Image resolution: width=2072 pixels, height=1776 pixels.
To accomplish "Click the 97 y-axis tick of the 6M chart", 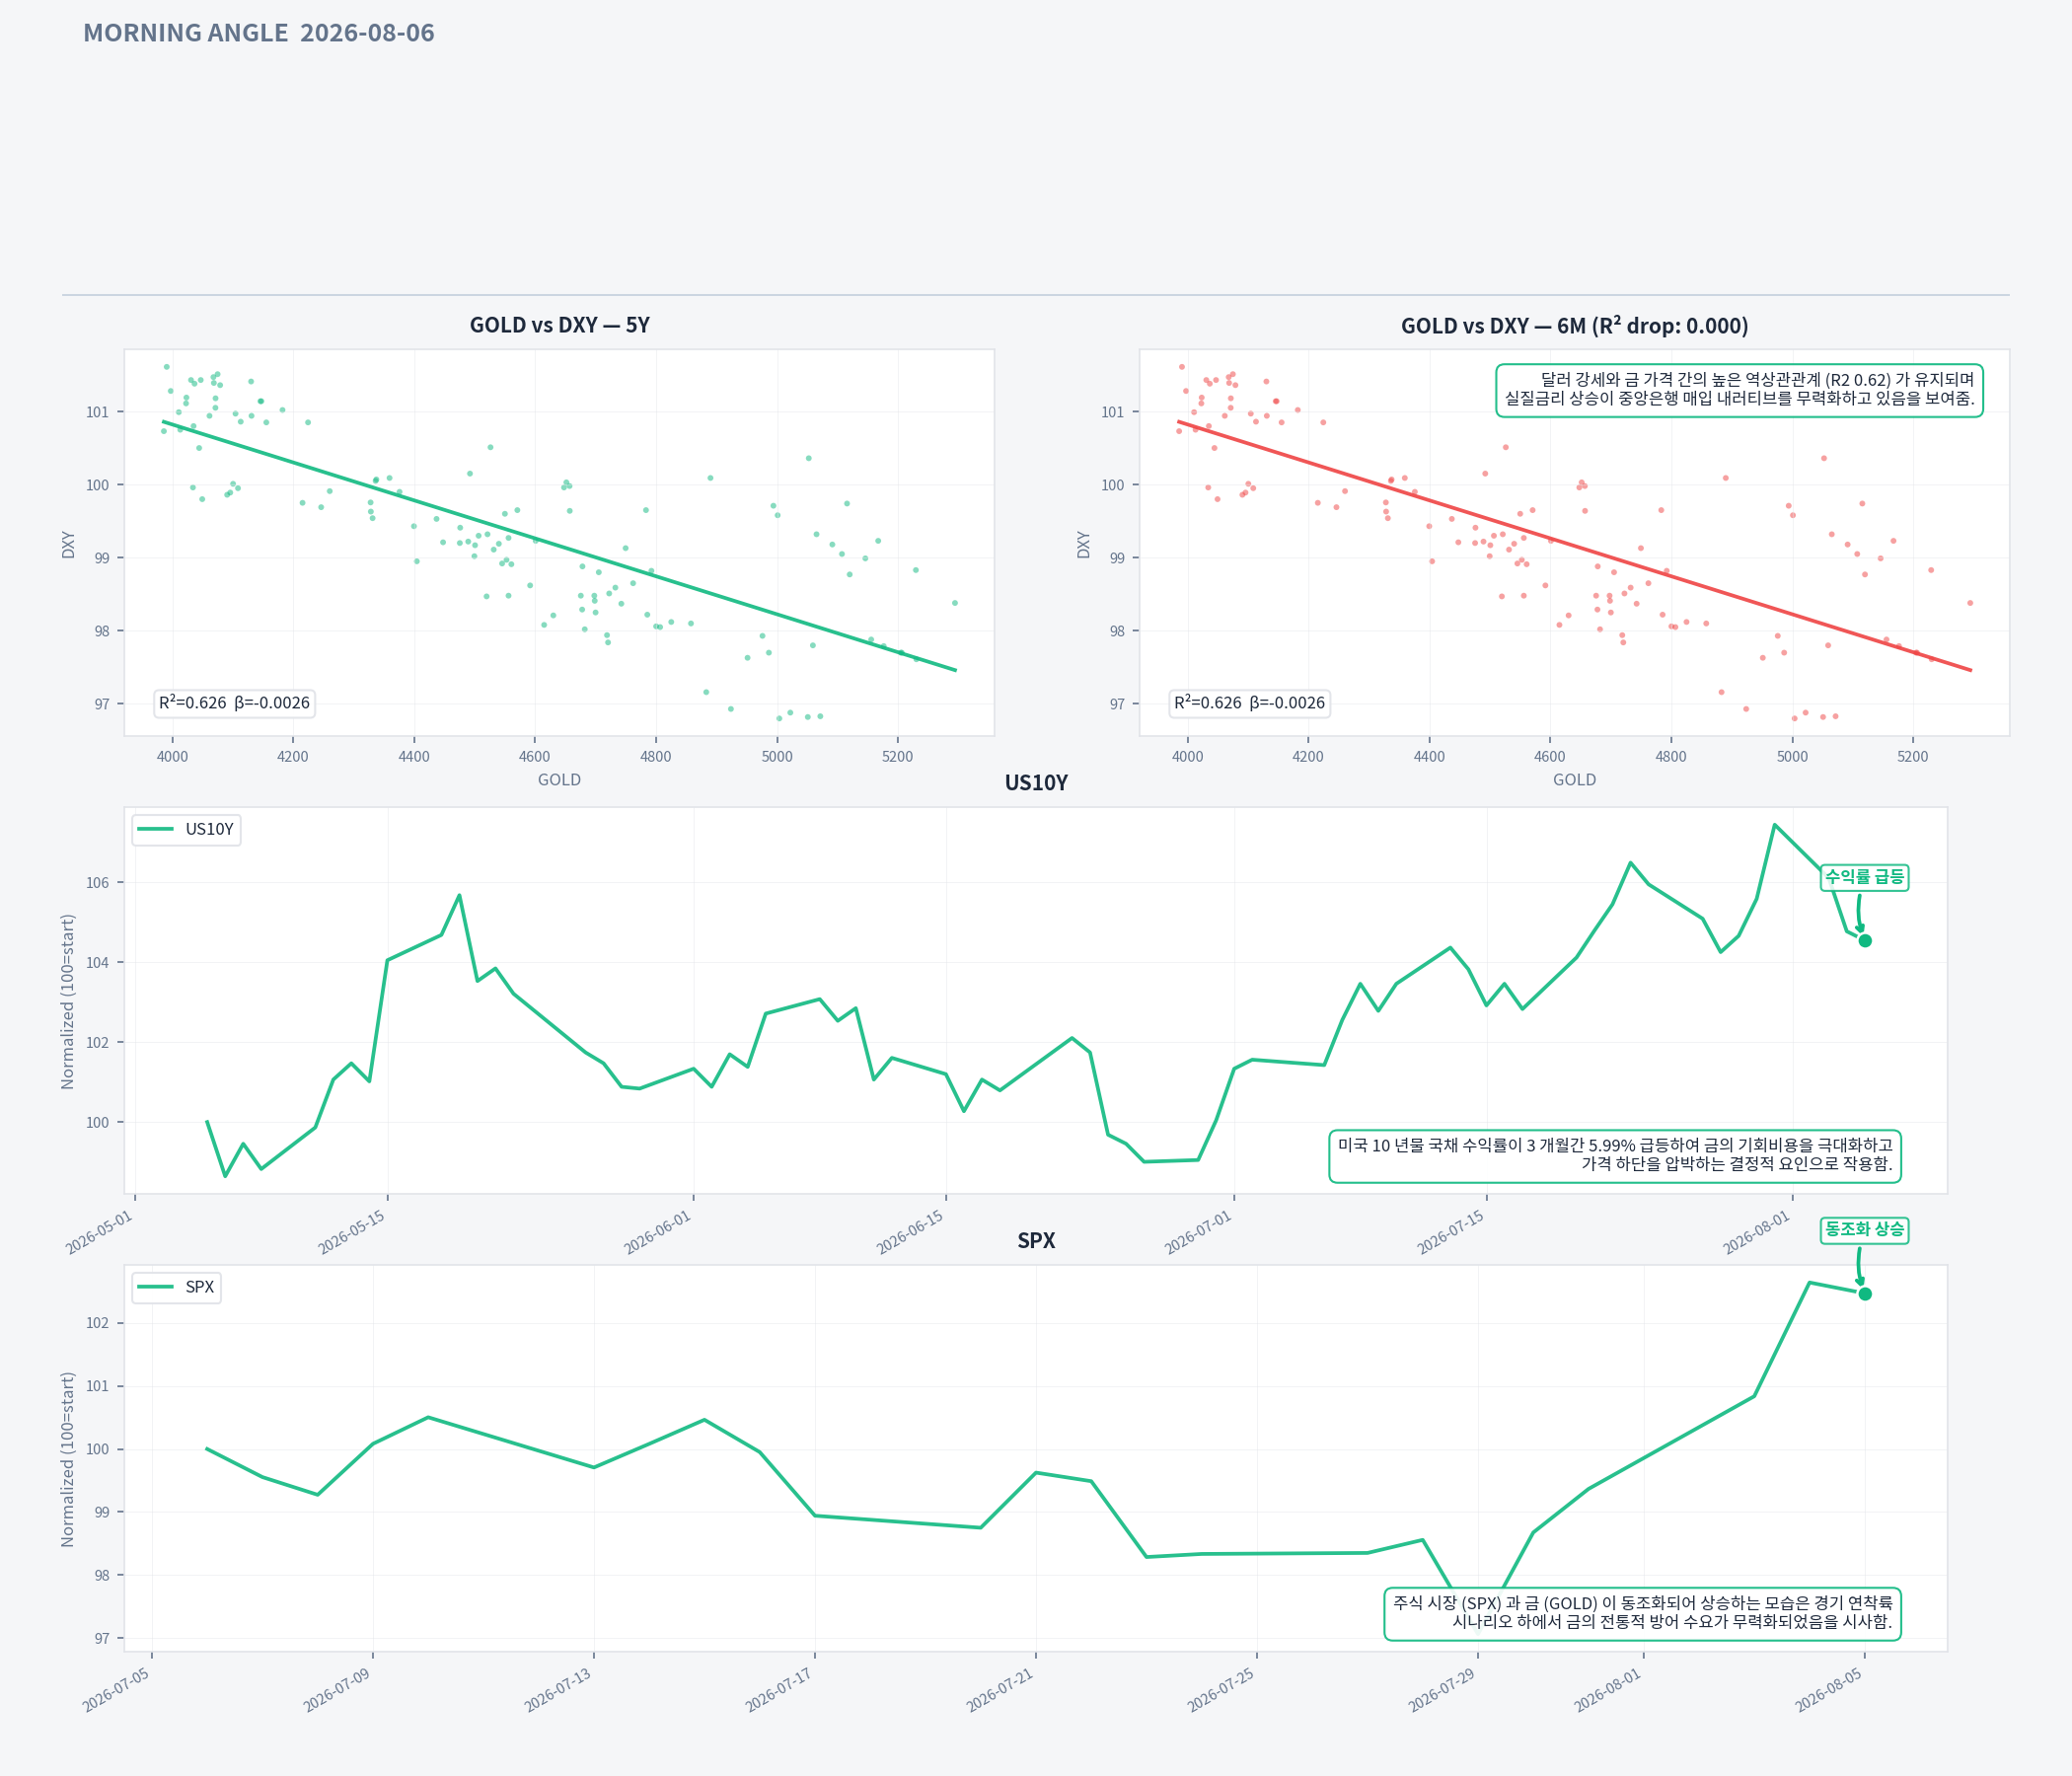I will click(1117, 704).
